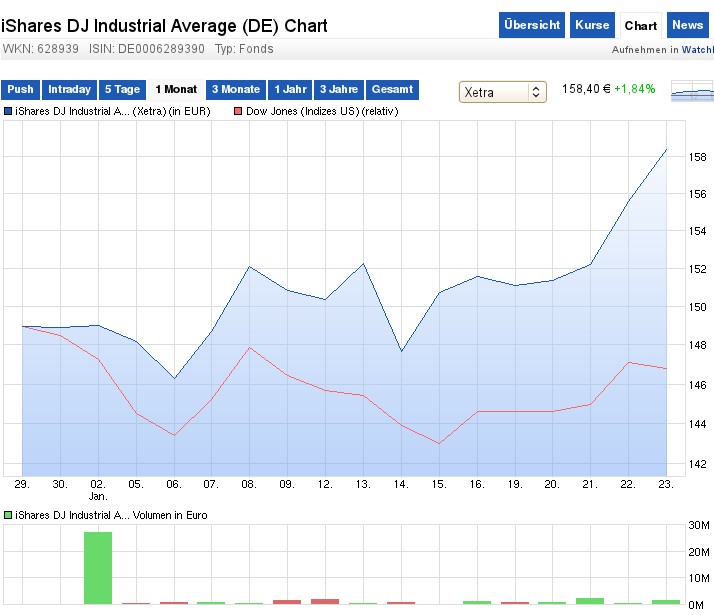Switch chart to 3 Monate

236,90
